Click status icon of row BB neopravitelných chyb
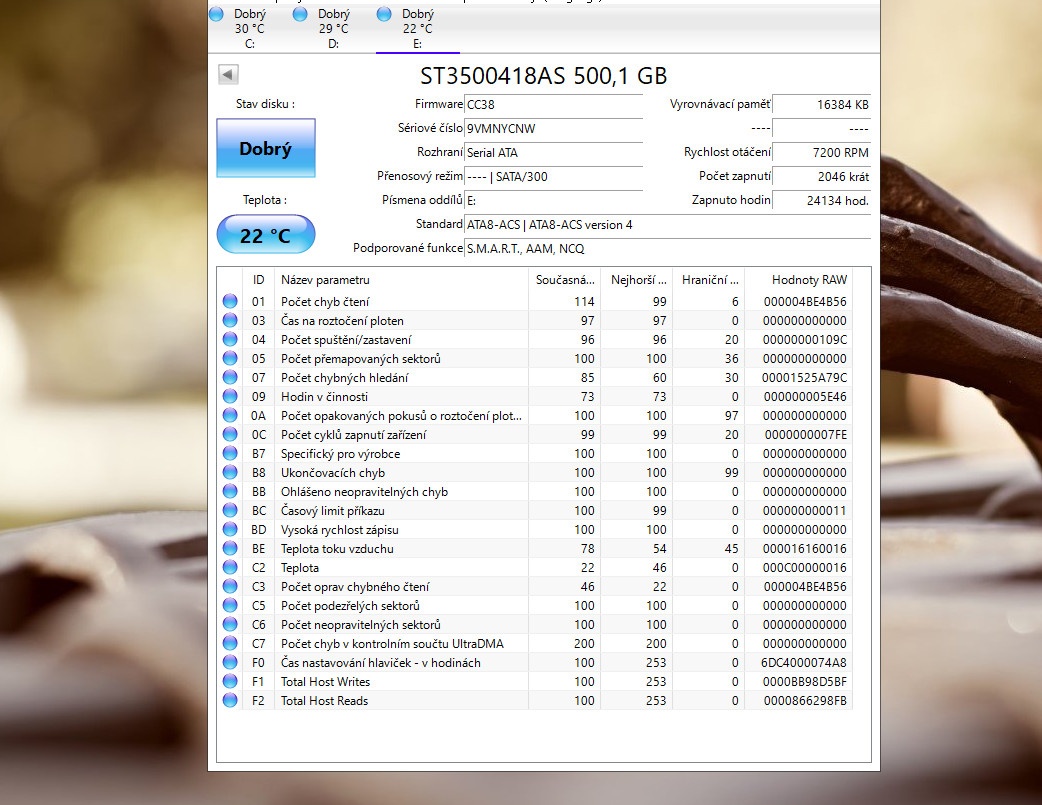Viewport: 1042px width, 805px height. click(230, 491)
